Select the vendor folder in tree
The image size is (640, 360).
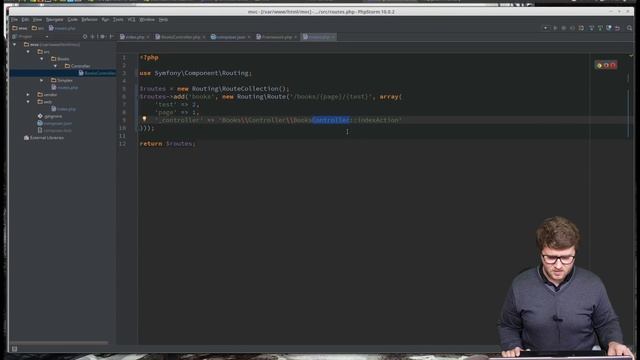47,95
